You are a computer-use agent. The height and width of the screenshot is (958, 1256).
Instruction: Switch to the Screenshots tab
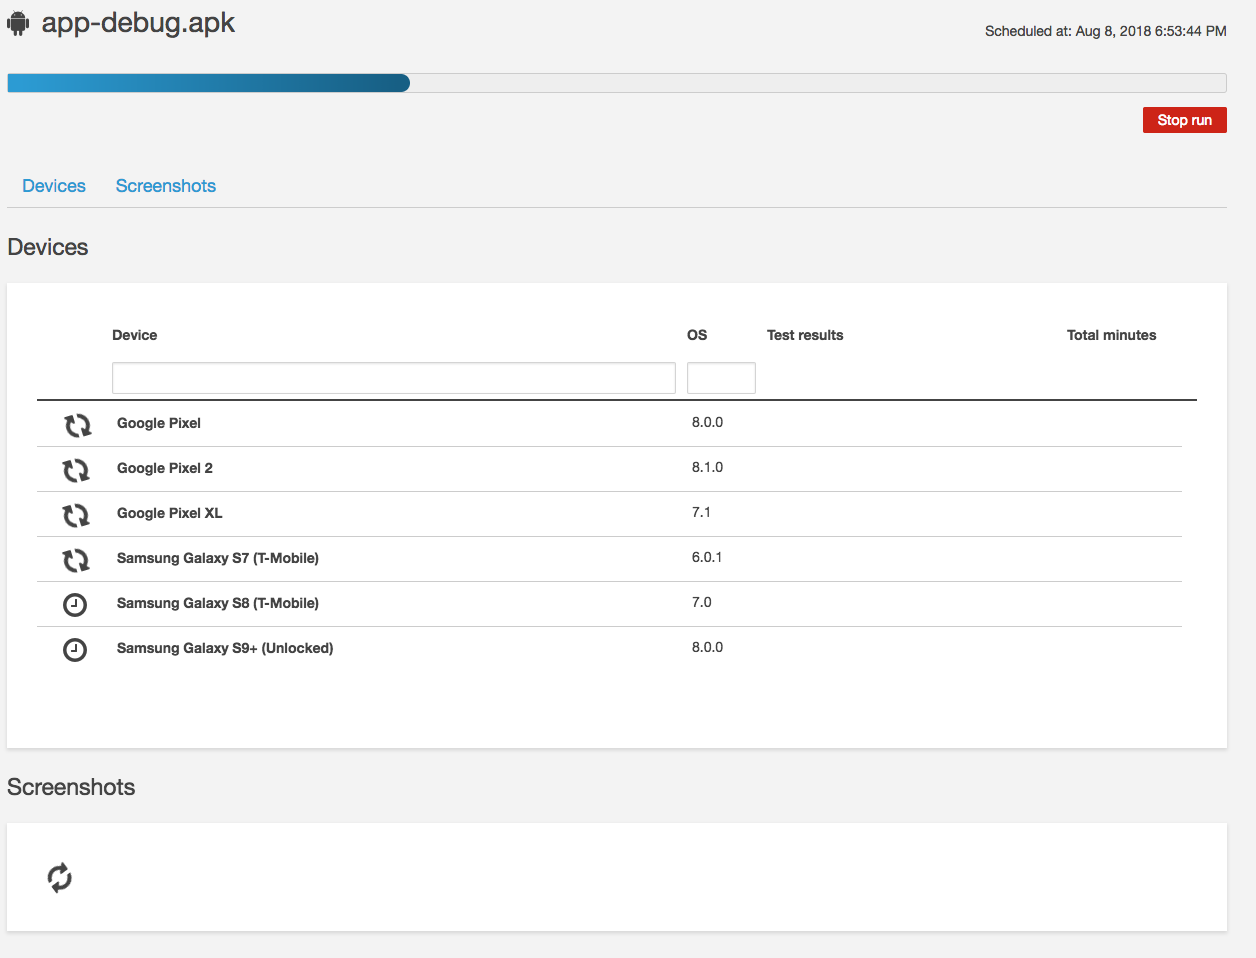tap(166, 186)
